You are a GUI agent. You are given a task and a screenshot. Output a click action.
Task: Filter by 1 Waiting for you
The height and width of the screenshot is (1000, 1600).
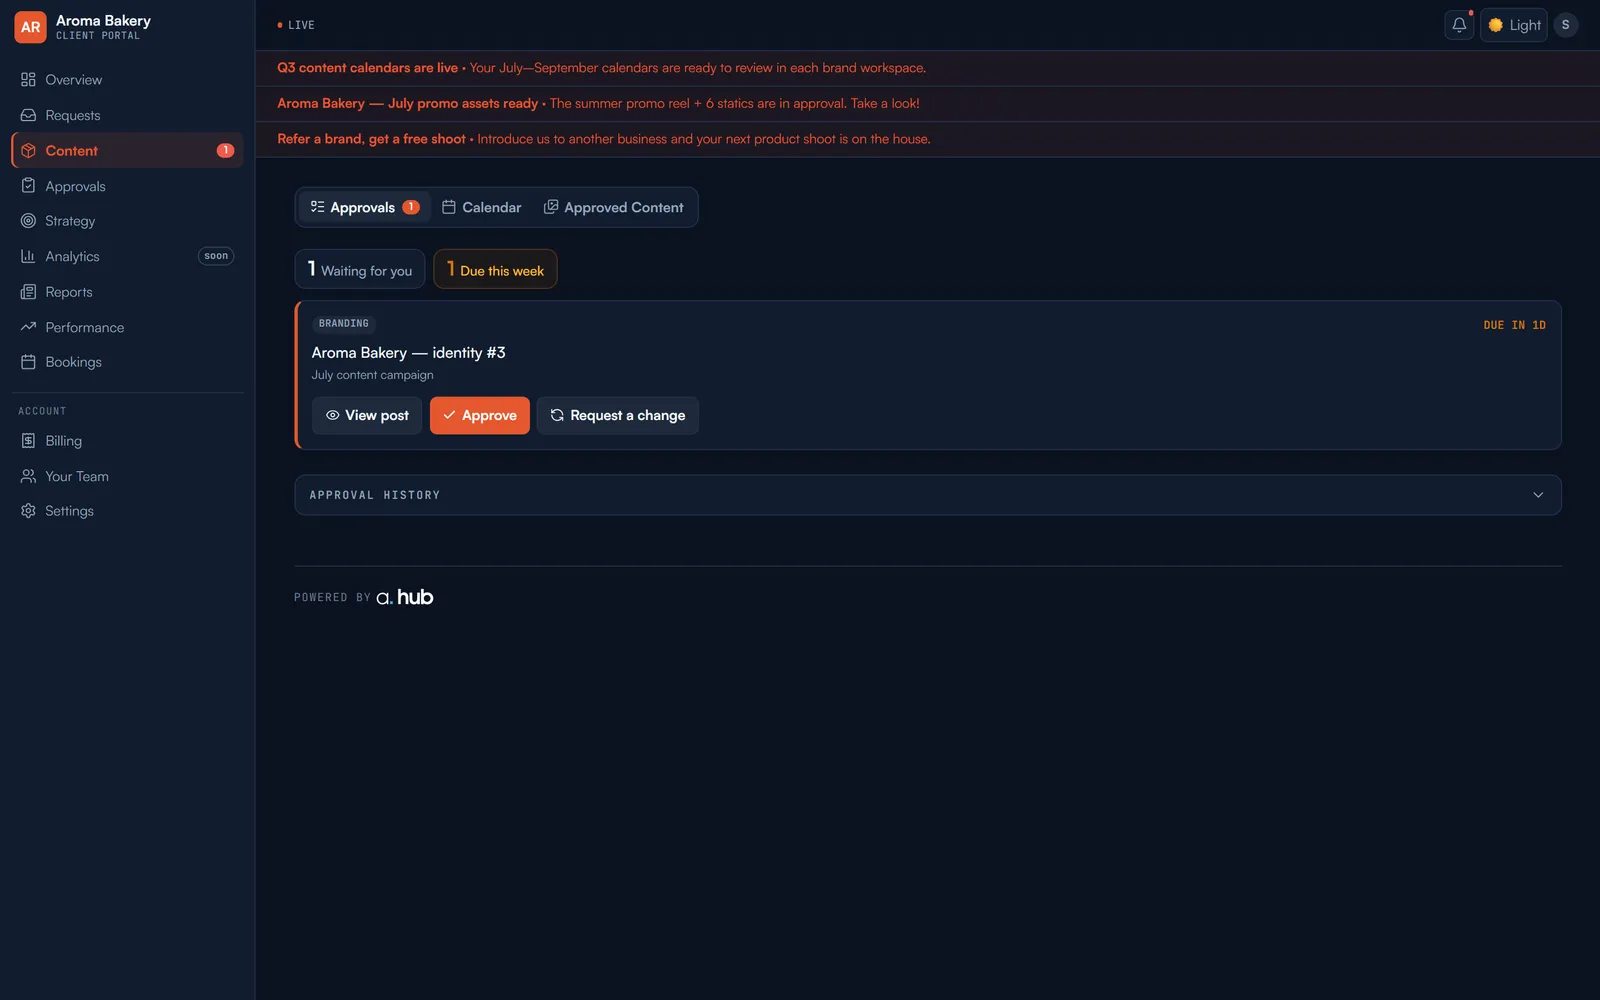click(x=360, y=269)
